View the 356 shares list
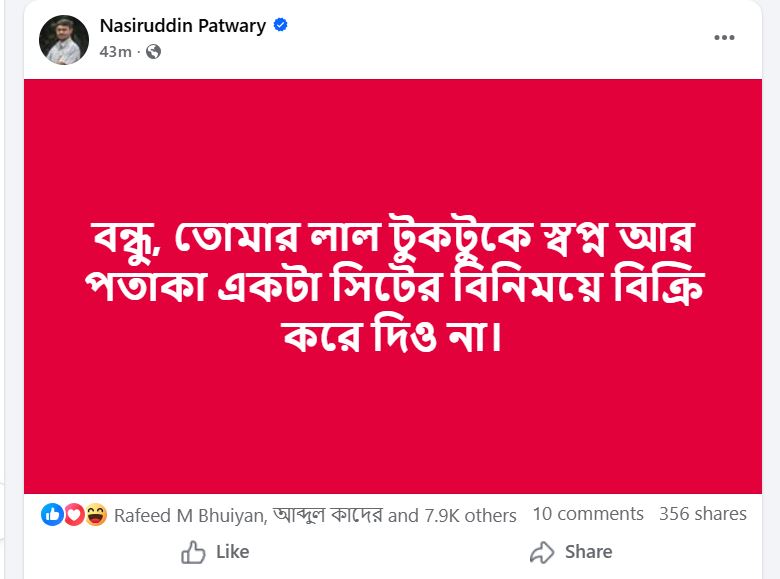Image resolution: width=780 pixels, height=579 pixels. (702, 514)
